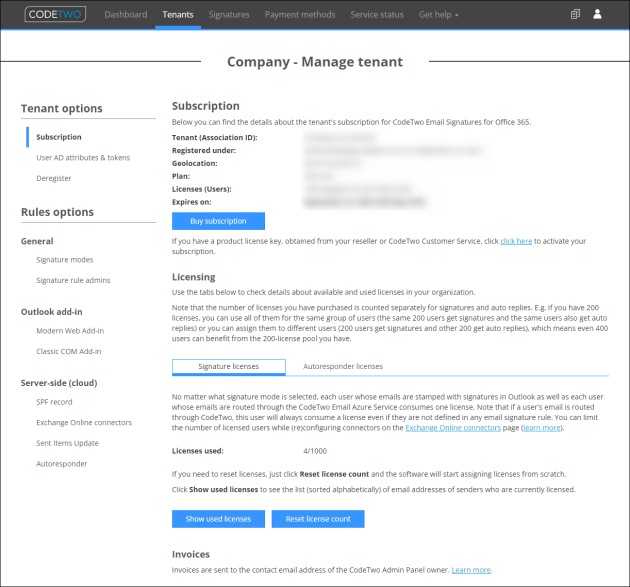630x587 pixels.
Task: Click the Geolocation label
Action: (x=194, y=163)
